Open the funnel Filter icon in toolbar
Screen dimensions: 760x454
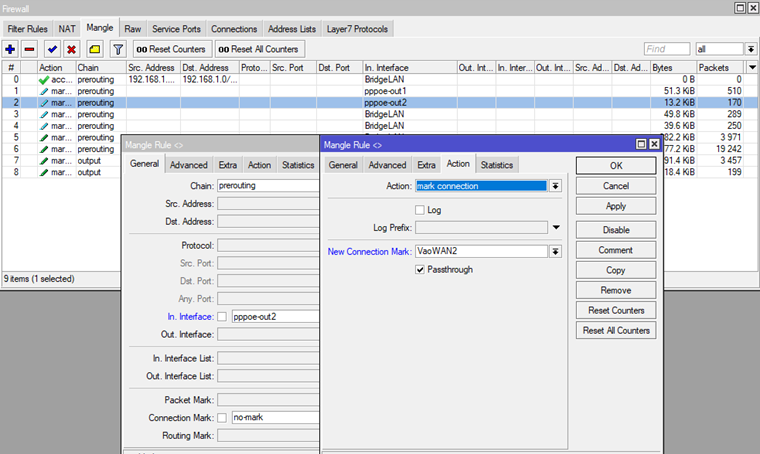tap(117, 49)
